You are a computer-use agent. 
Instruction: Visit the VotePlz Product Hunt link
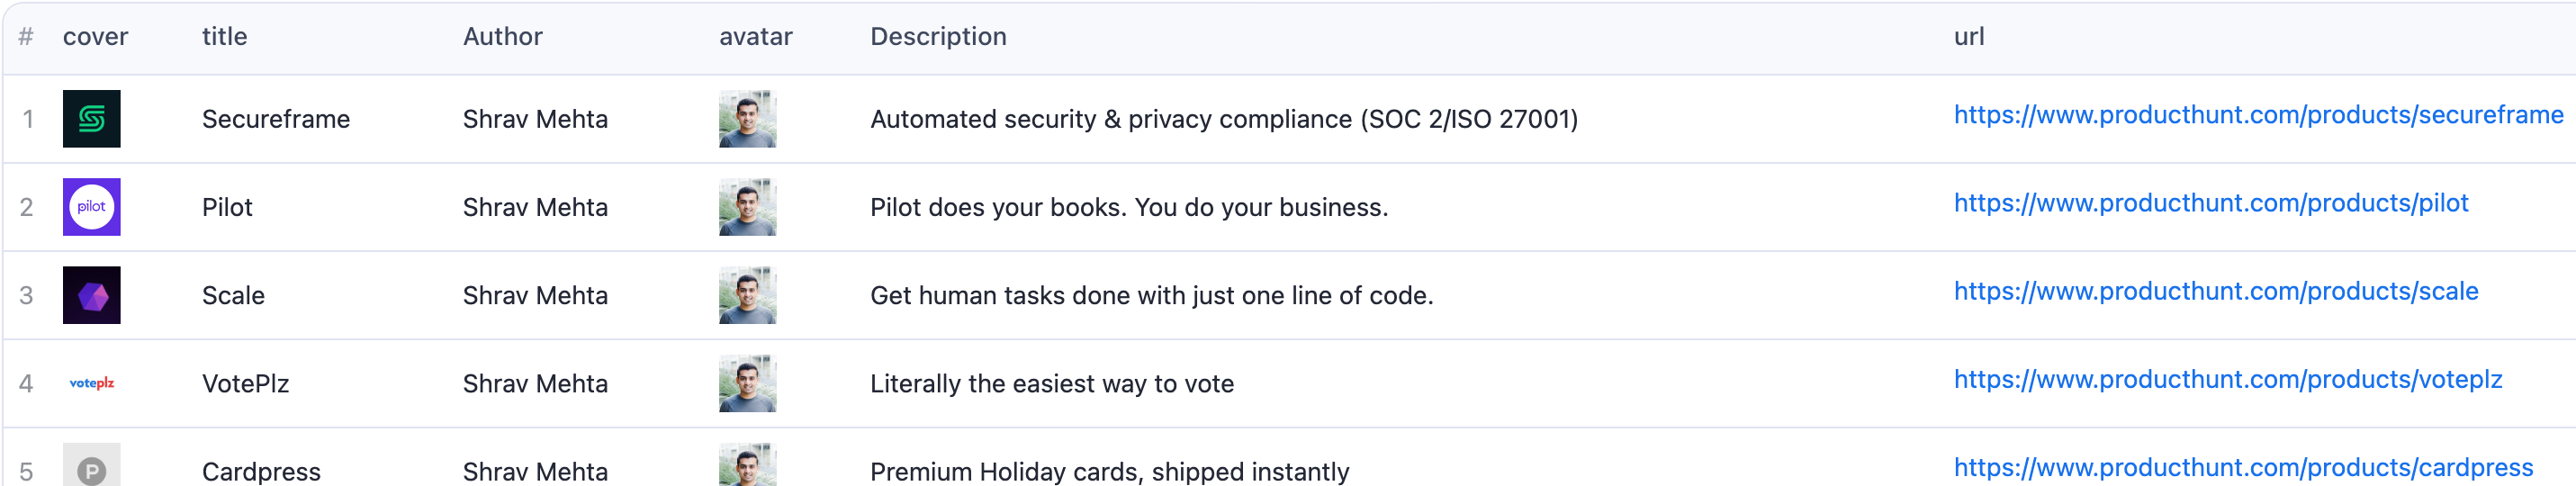tap(2228, 379)
